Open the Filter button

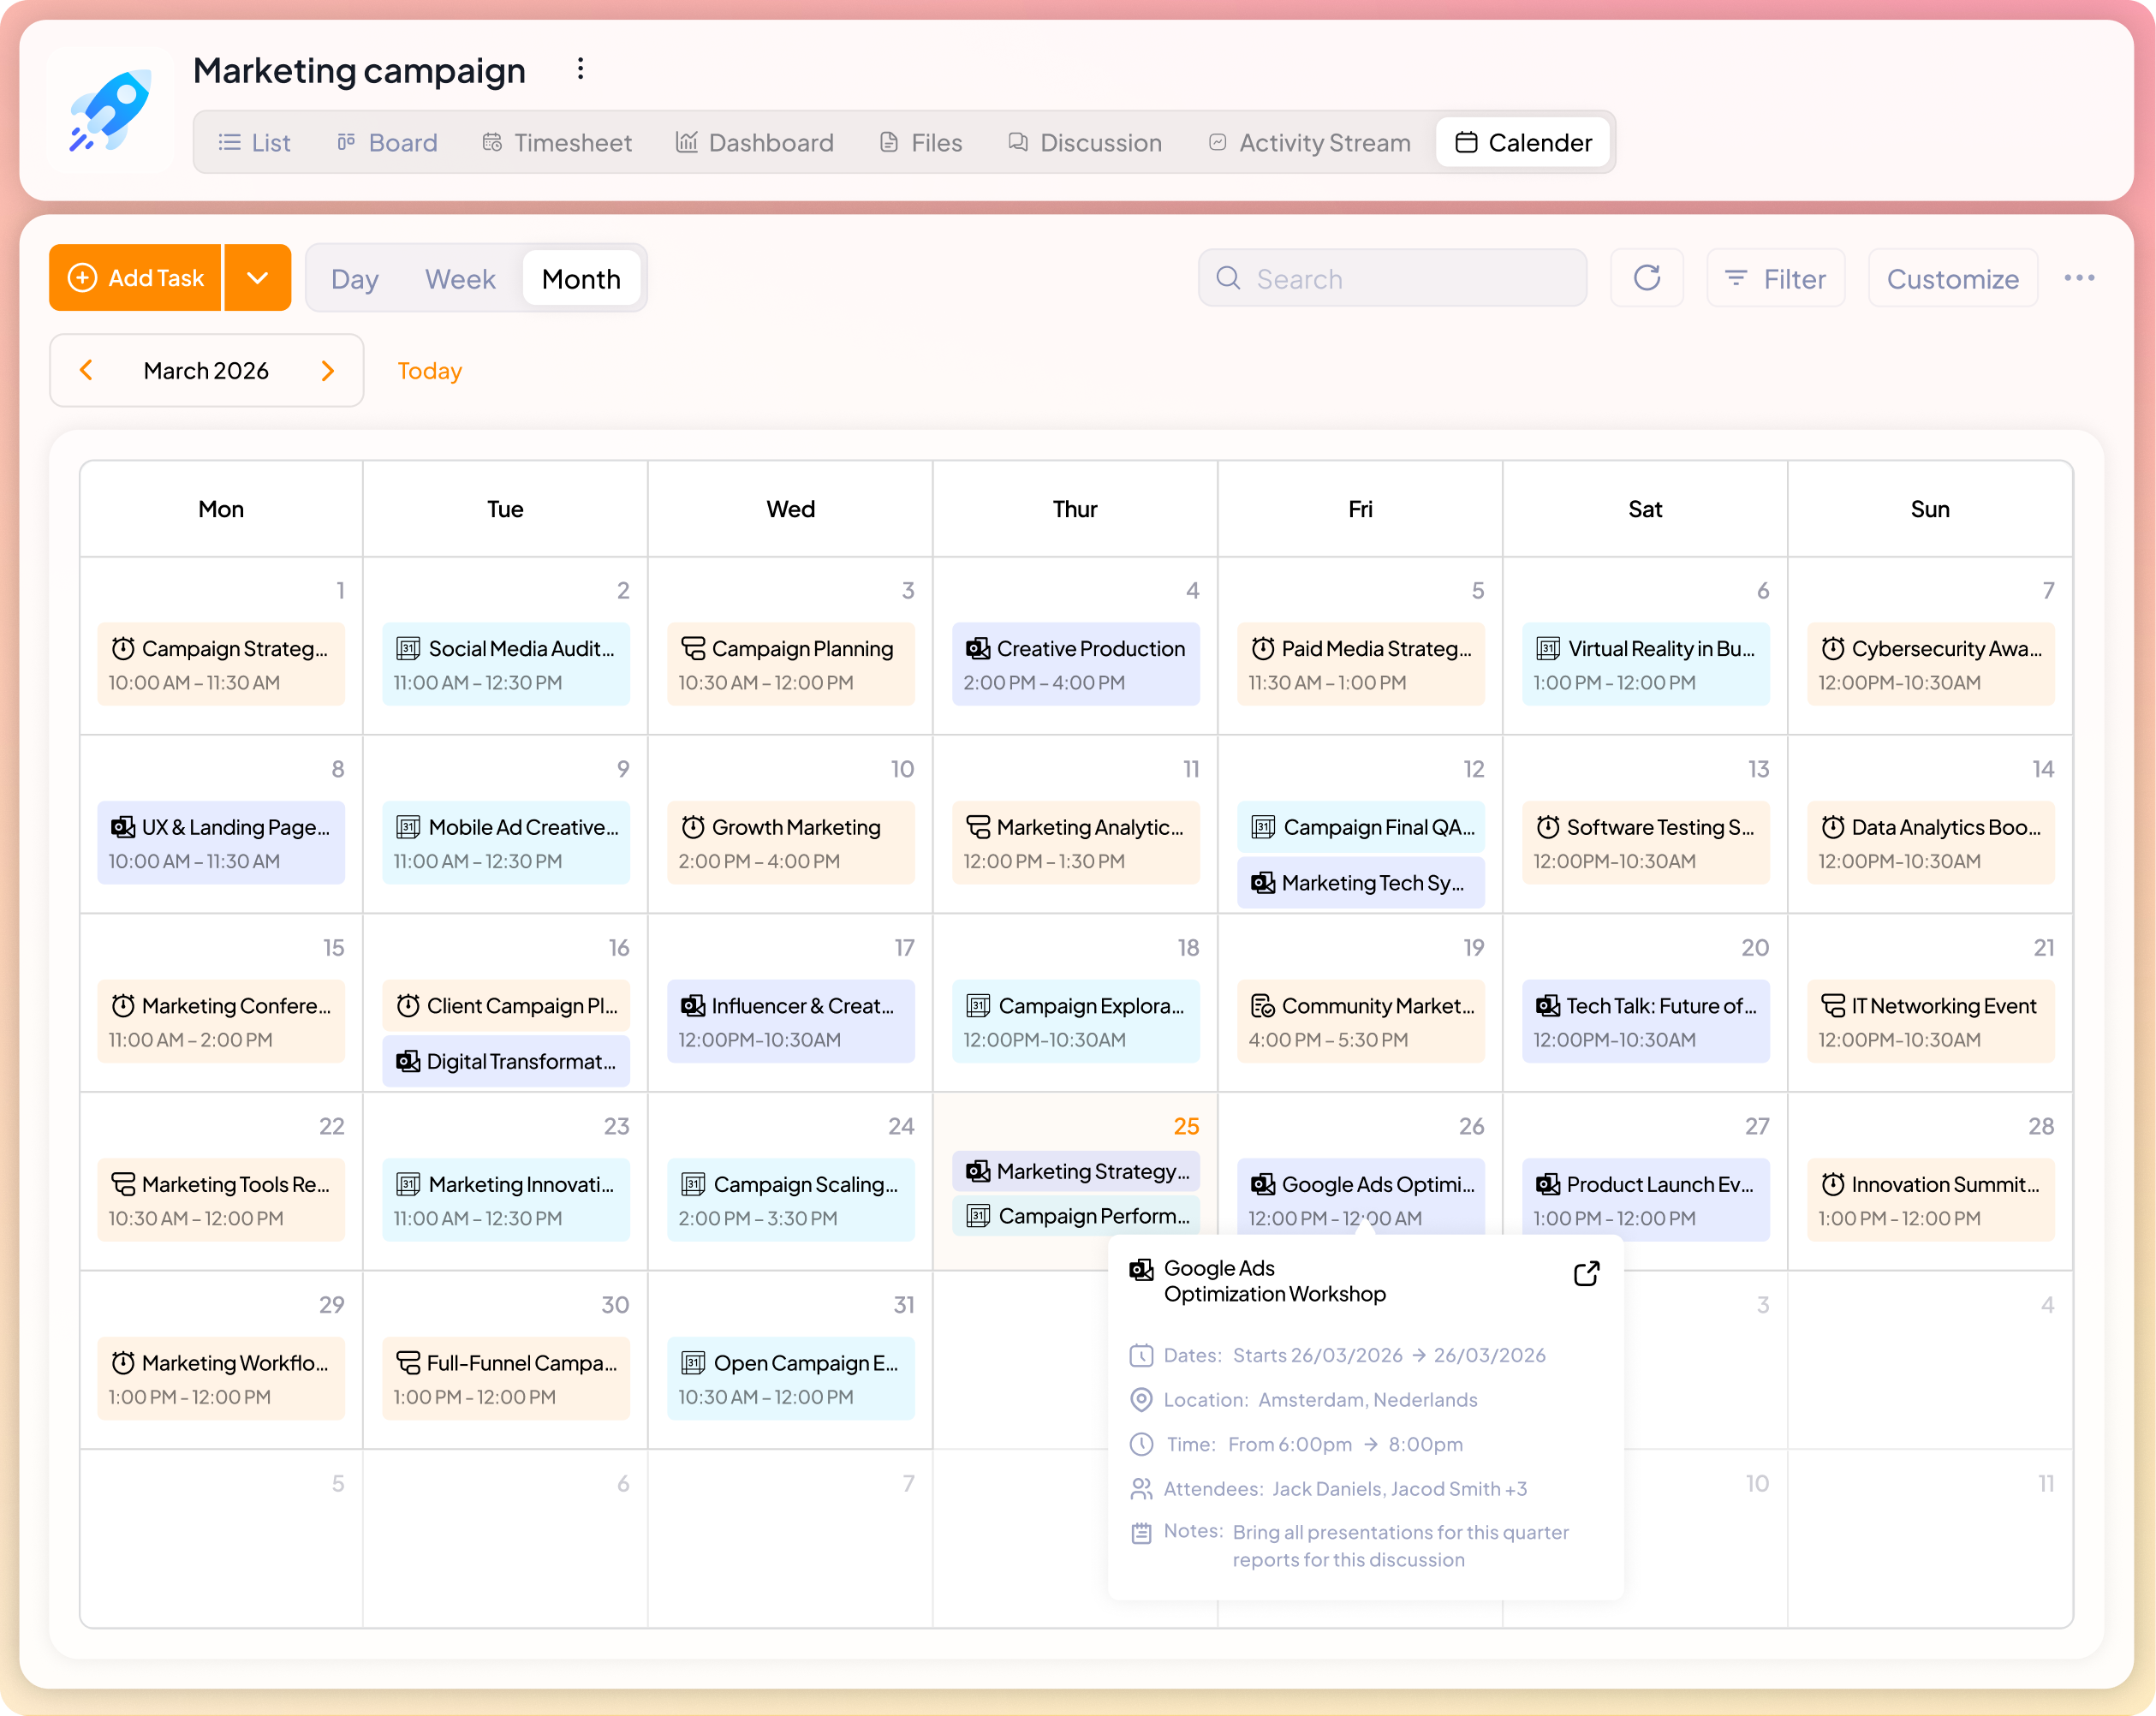point(1775,278)
